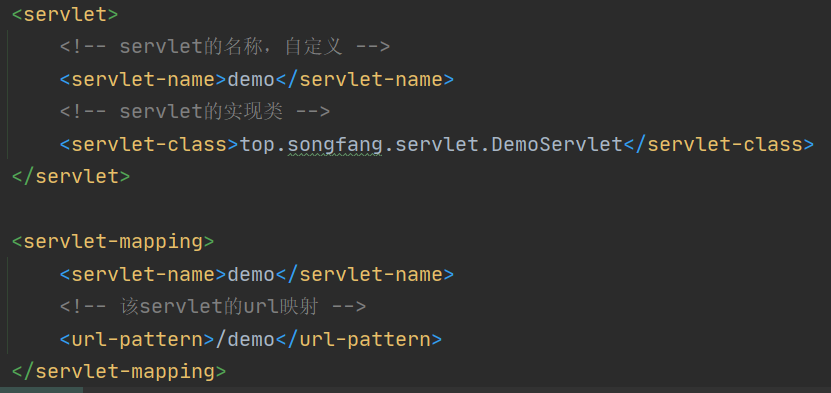This screenshot has width=831, height=393.
Task: Place cursor in 'demo' inside first servlet-name
Action: click(251, 79)
